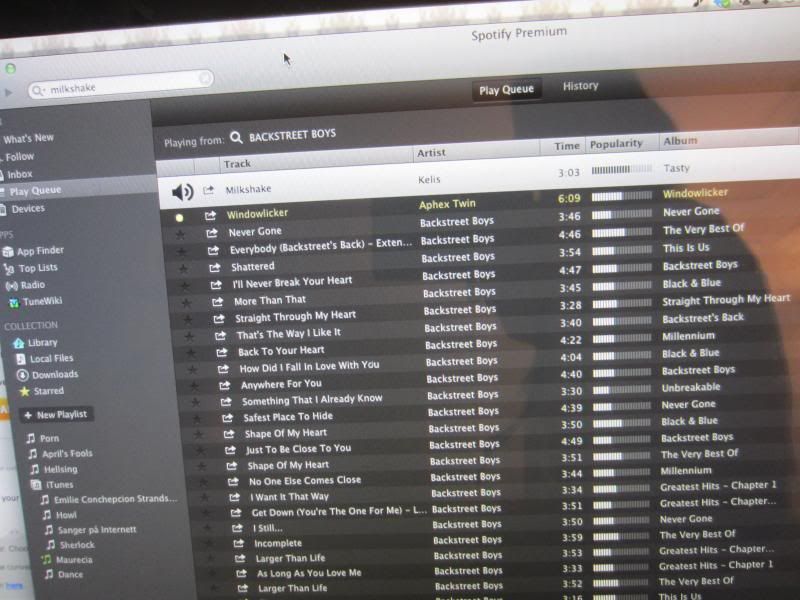Open the Howl playlist
This screenshot has width=800, height=600.
60,515
